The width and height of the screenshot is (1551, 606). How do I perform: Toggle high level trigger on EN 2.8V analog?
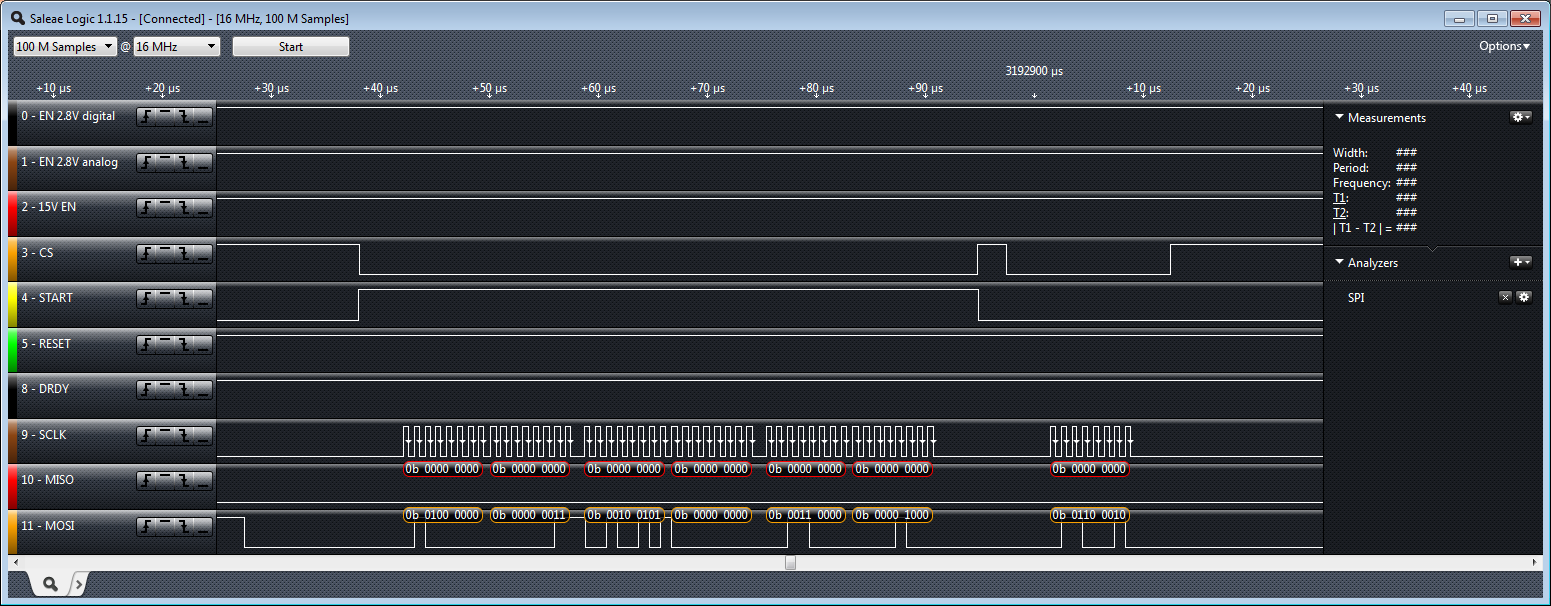pyautogui.click(x=165, y=162)
